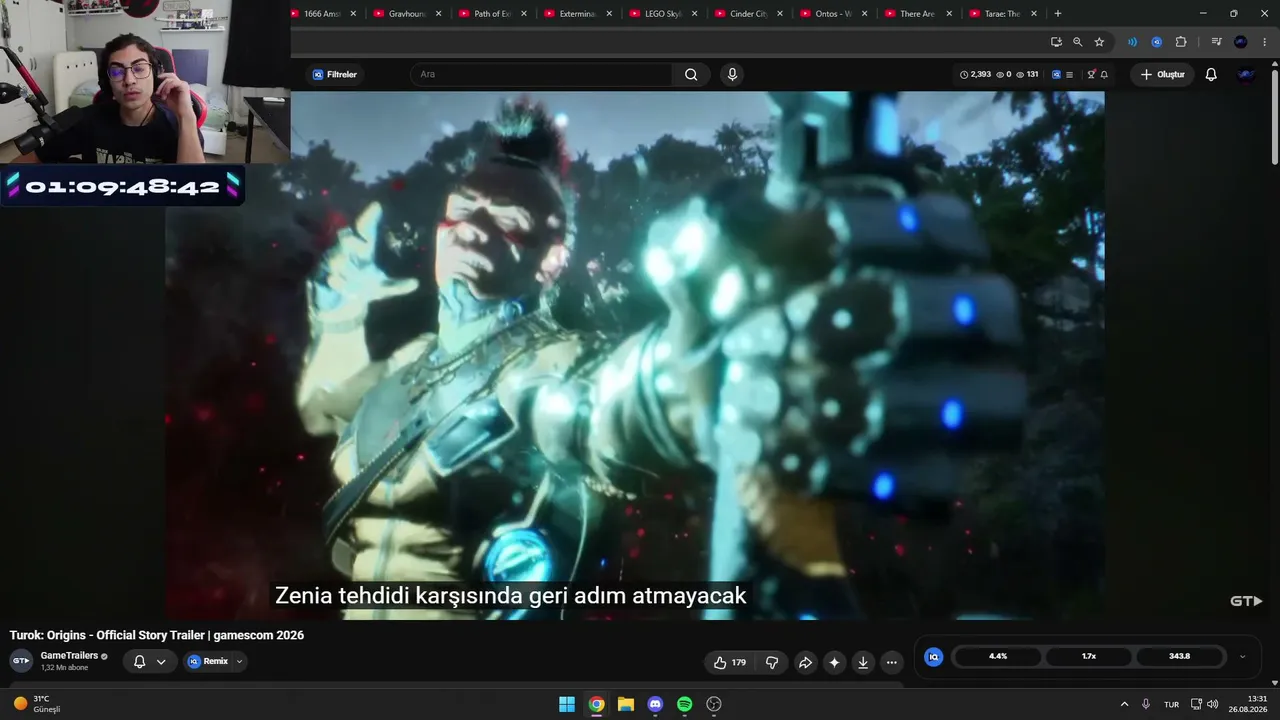
Task: Click the video player to pause the trailer
Action: click(635, 355)
